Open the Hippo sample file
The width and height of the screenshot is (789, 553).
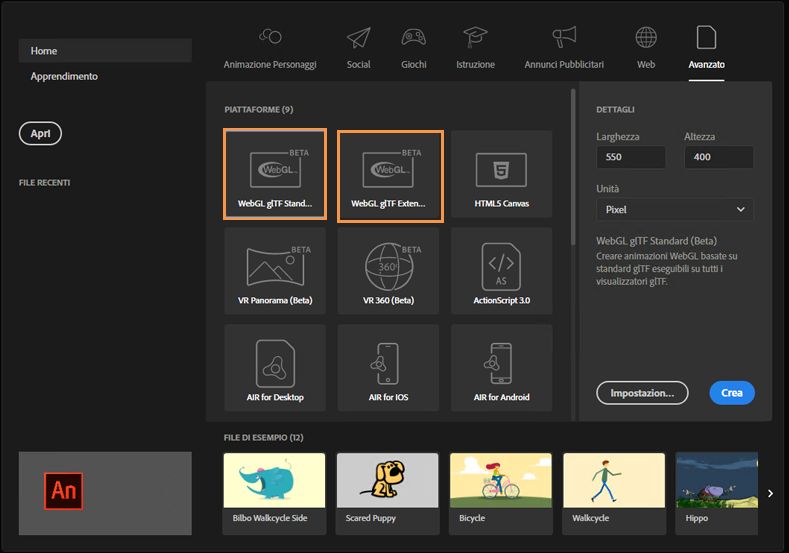pos(717,494)
